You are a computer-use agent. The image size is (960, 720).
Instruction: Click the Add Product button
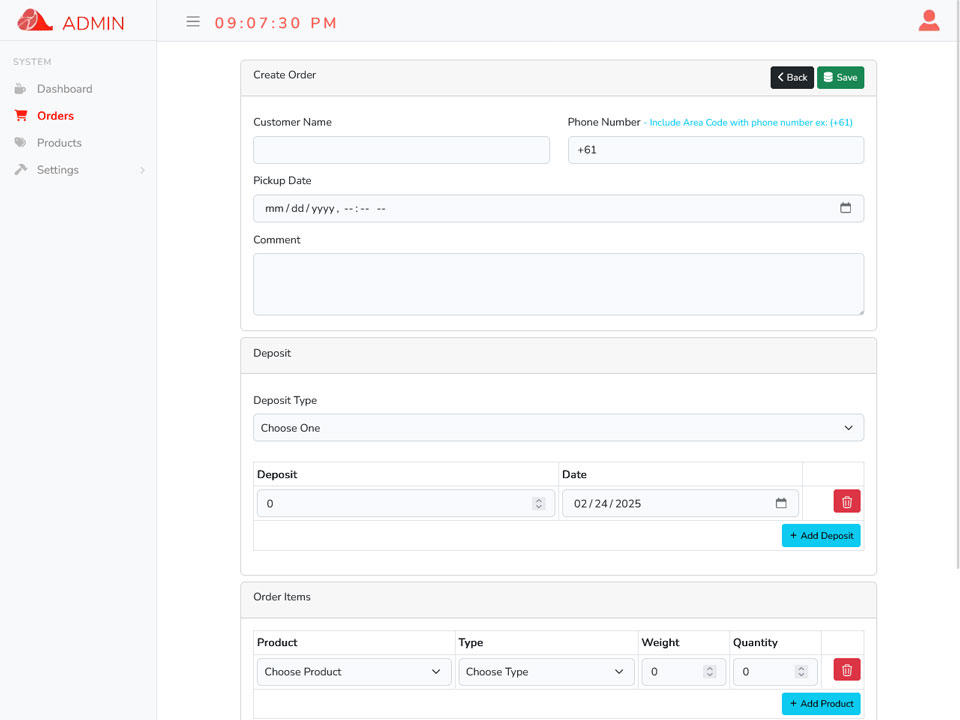point(821,703)
